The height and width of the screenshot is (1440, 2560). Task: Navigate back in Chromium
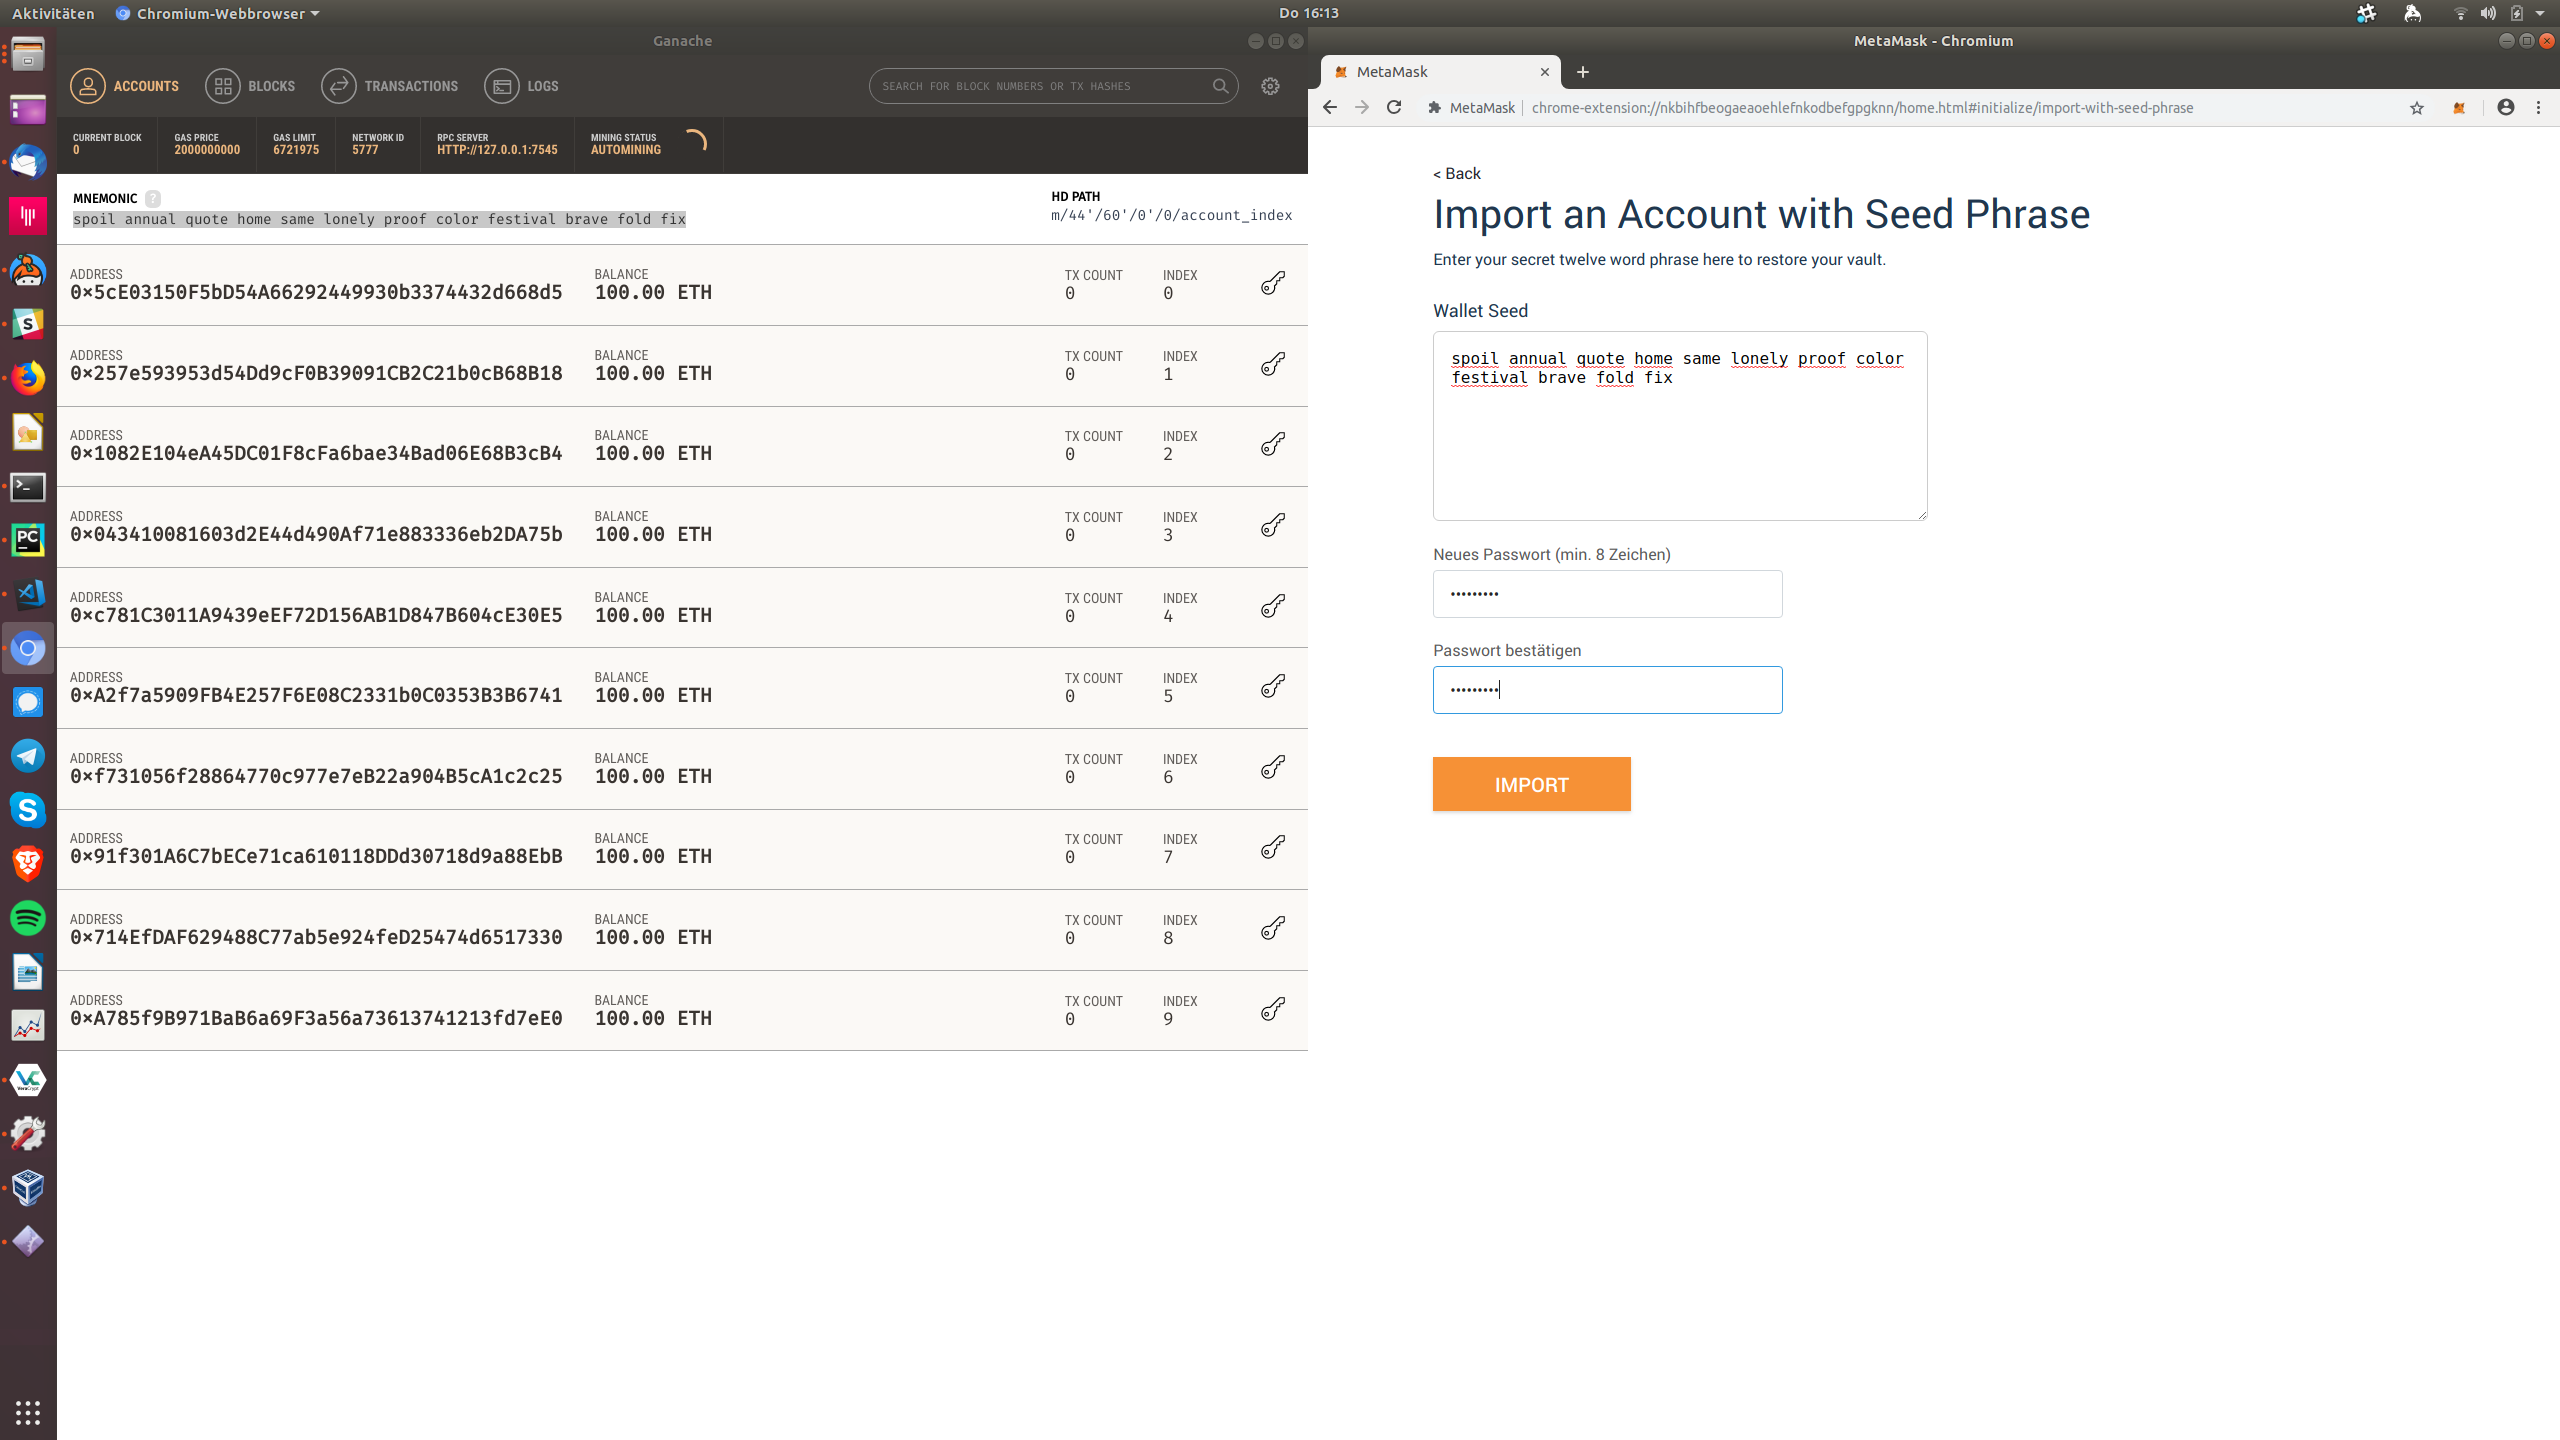pyautogui.click(x=1330, y=107)
